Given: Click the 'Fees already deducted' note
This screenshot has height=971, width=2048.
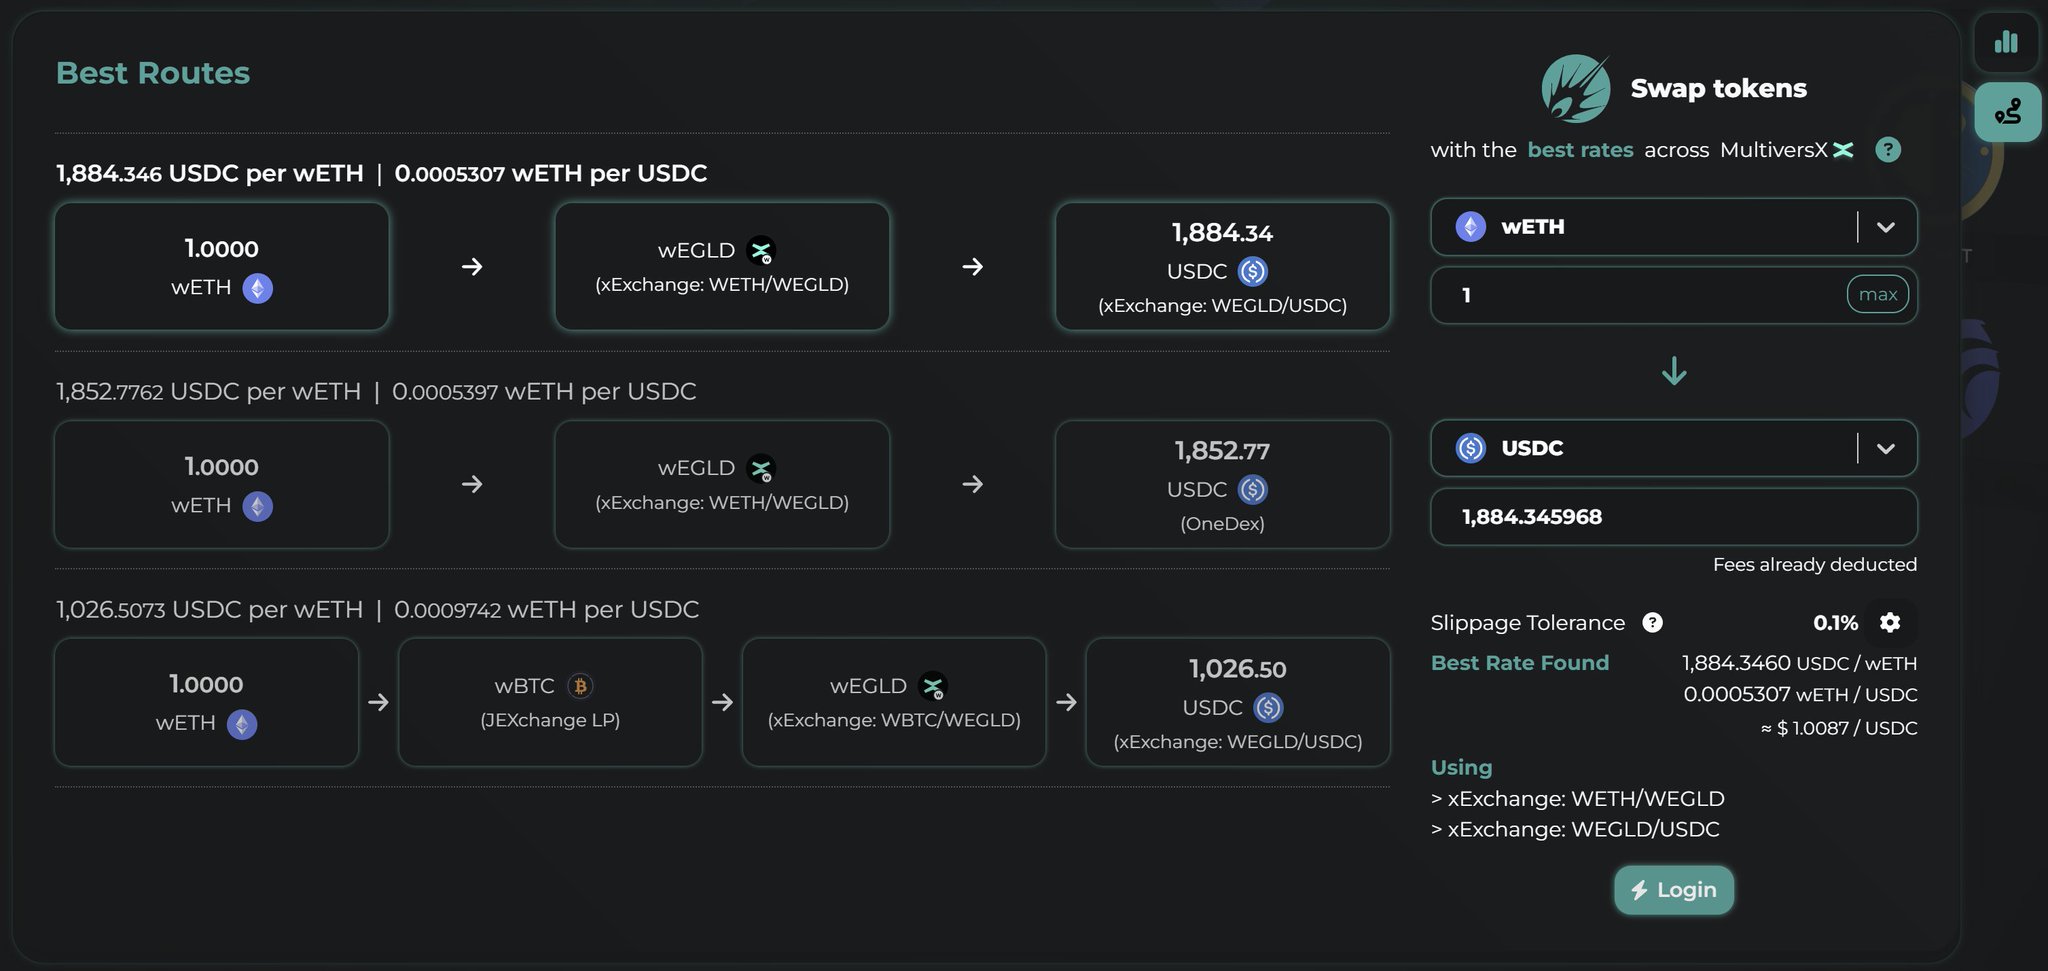Looking at the screenshot, I should tap(1815, 565).
